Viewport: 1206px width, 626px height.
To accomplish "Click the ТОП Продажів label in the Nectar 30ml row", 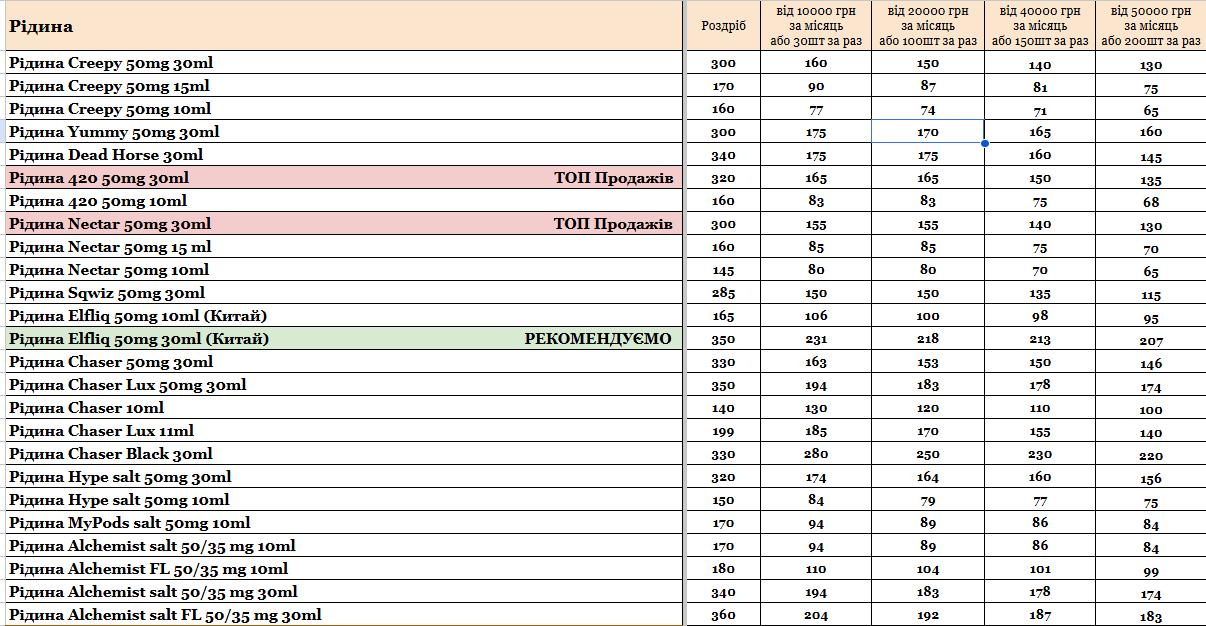I will point(613,224).
